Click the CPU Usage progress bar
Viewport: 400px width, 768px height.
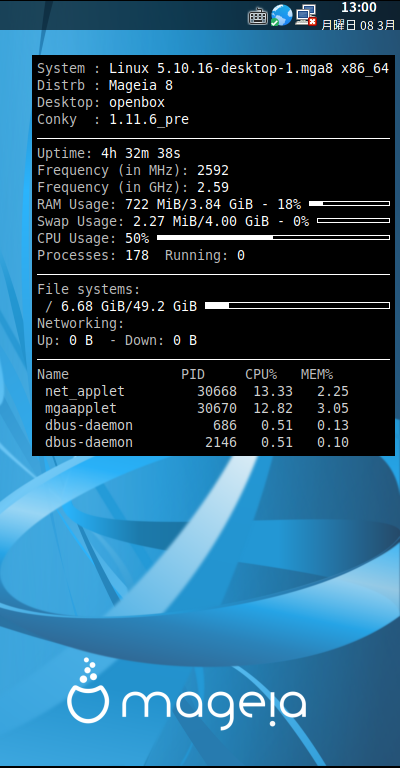coord(273,238)
